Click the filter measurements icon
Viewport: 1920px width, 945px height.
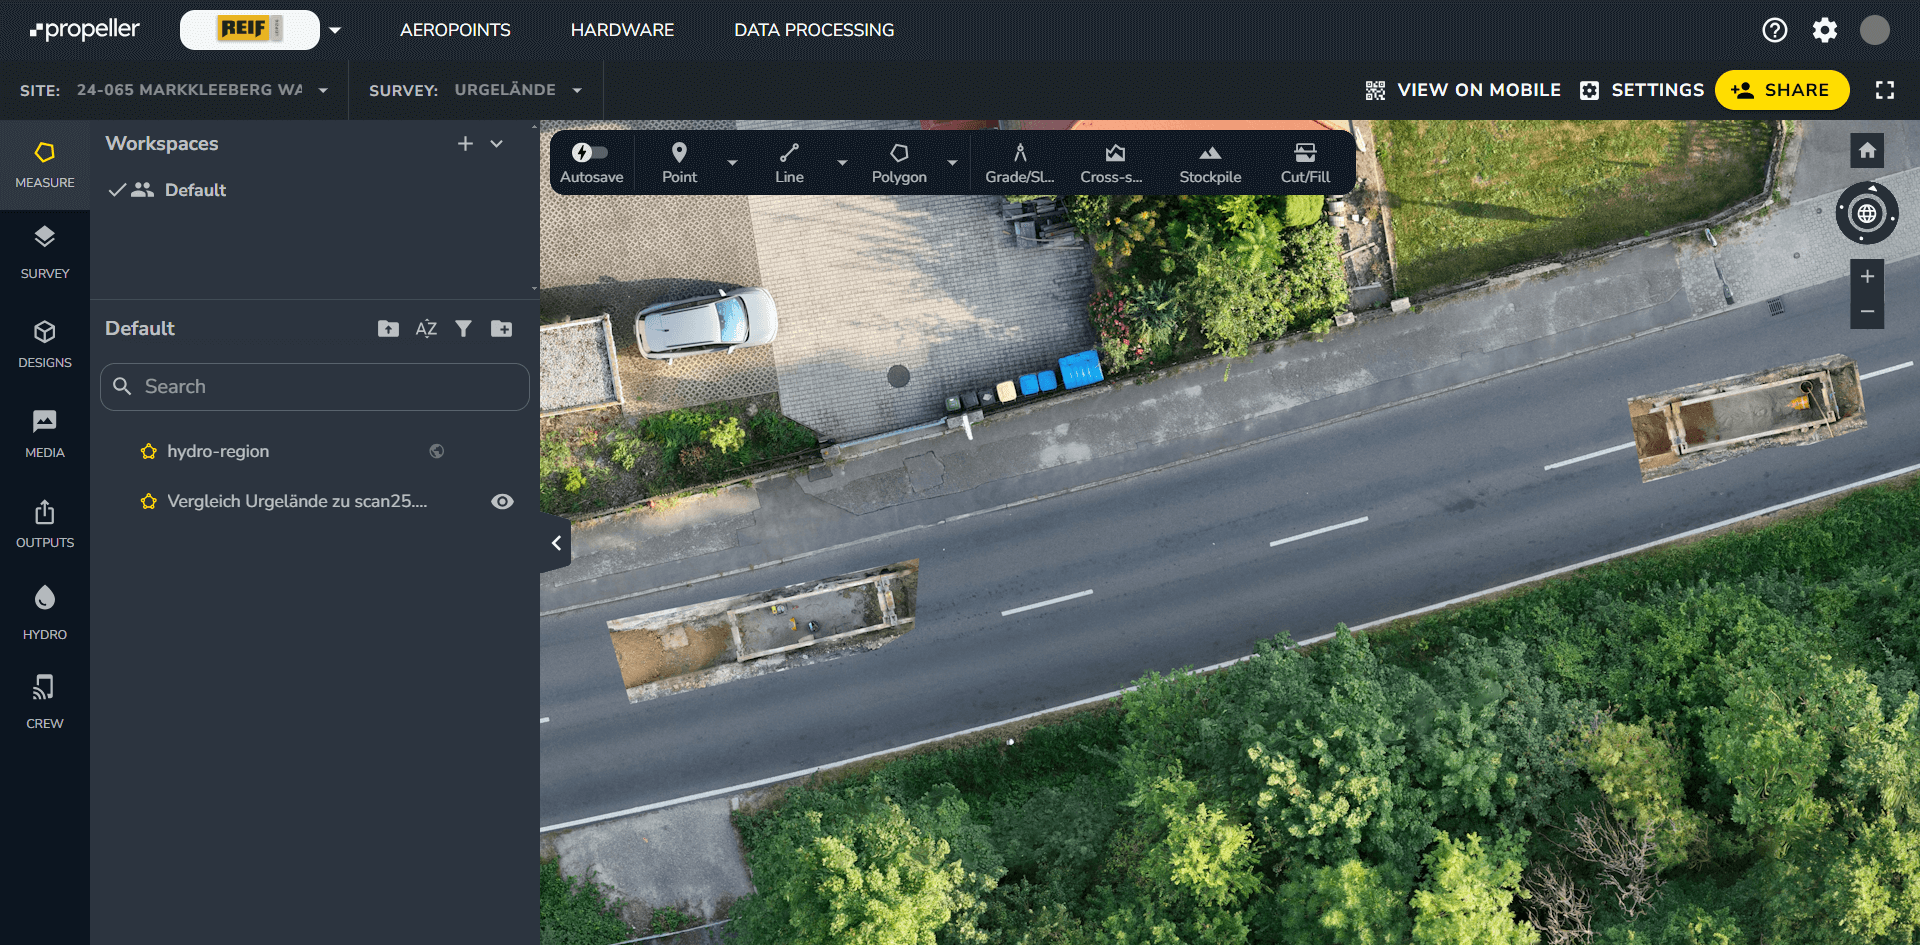point(463,329)
